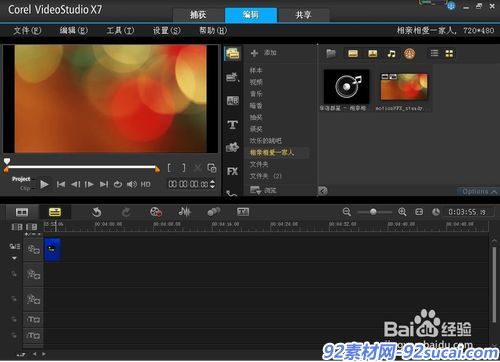Select the motionFX_steady video thumbnail
The image size is (500, 362).
coord(404,87)
